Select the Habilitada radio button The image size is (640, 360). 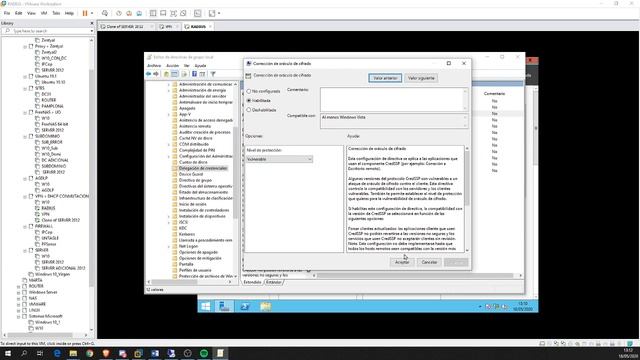249,100
